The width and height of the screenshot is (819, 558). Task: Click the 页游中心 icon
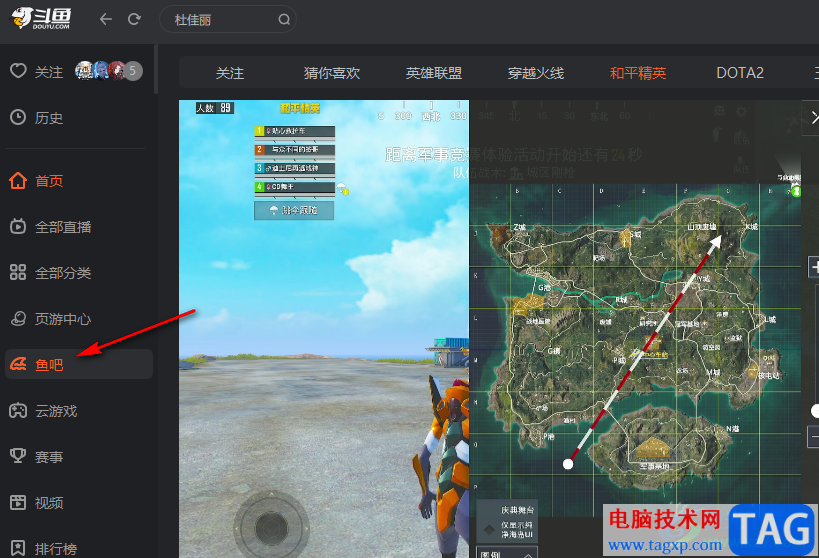pyautogui.click(x=18, y=318)
